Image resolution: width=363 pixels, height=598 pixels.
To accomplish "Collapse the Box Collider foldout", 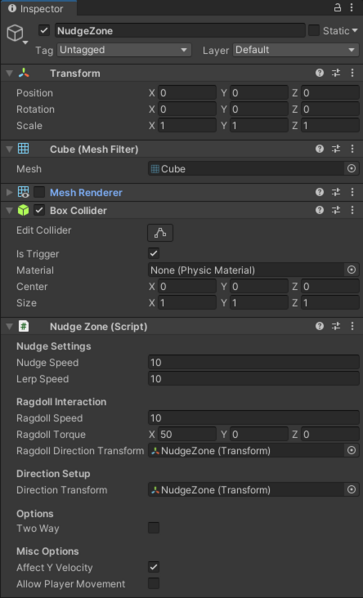I will pos(9,211).
